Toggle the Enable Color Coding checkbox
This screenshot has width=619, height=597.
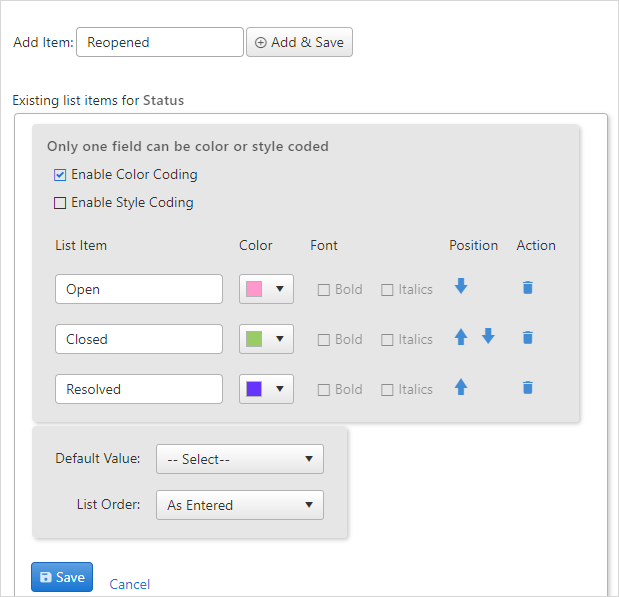click(60, 175)
